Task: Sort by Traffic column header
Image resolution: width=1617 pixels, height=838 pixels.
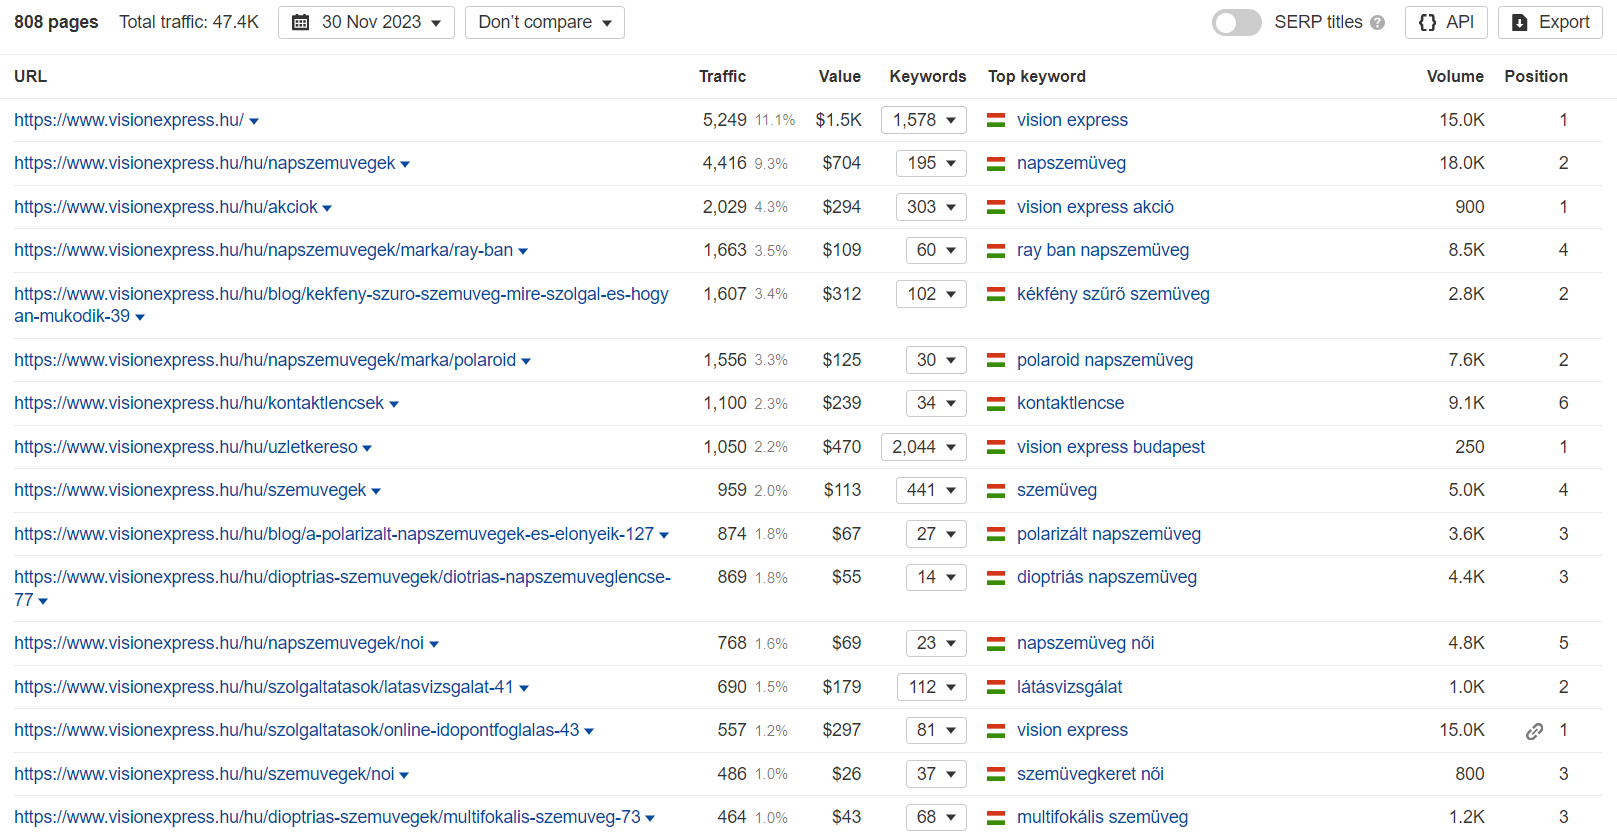Action: 722,77
